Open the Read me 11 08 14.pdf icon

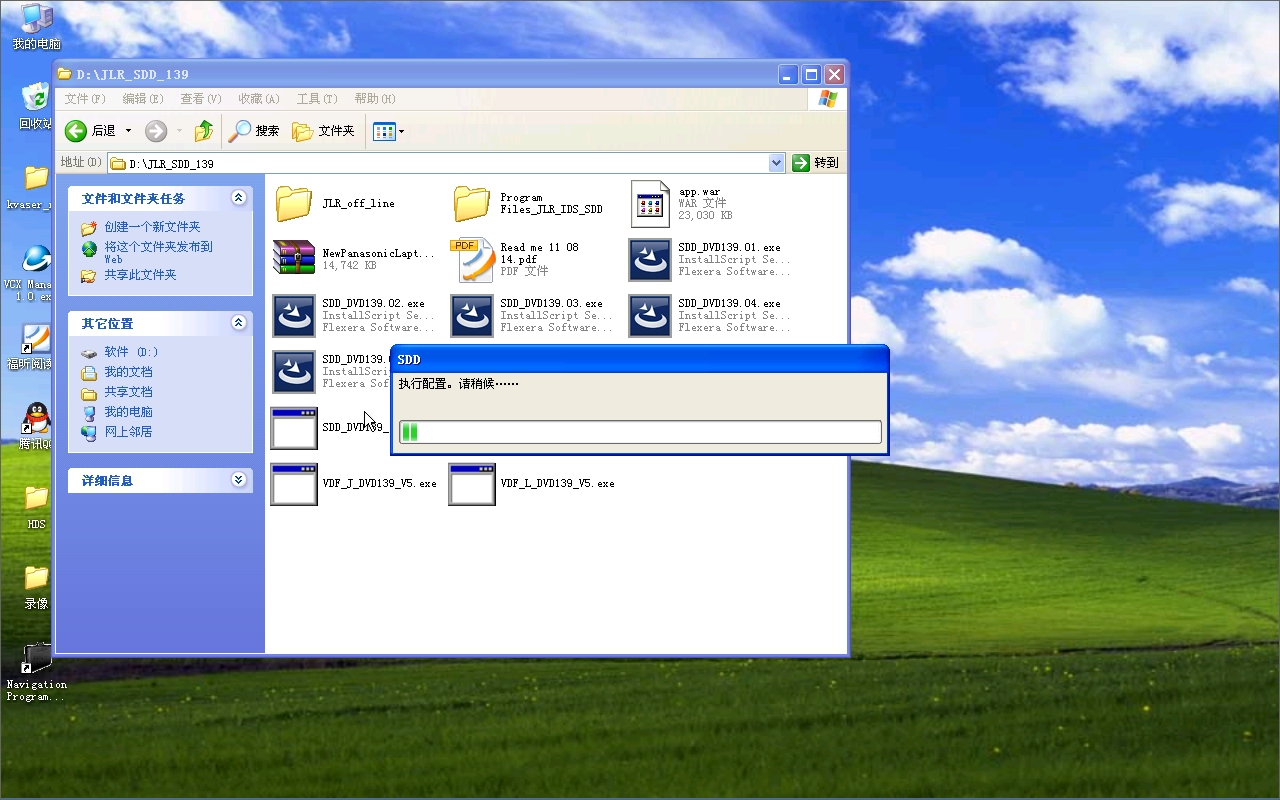coord(472,260)
